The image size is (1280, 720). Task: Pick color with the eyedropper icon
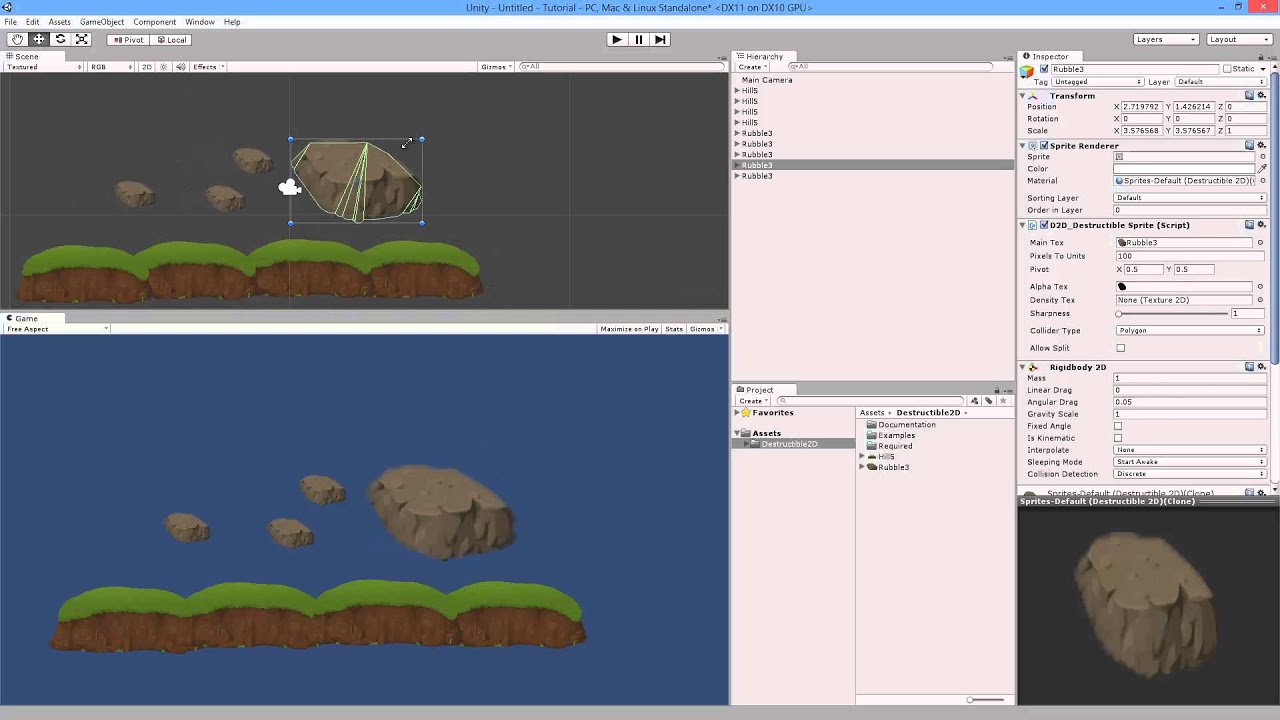[1262, 168]
